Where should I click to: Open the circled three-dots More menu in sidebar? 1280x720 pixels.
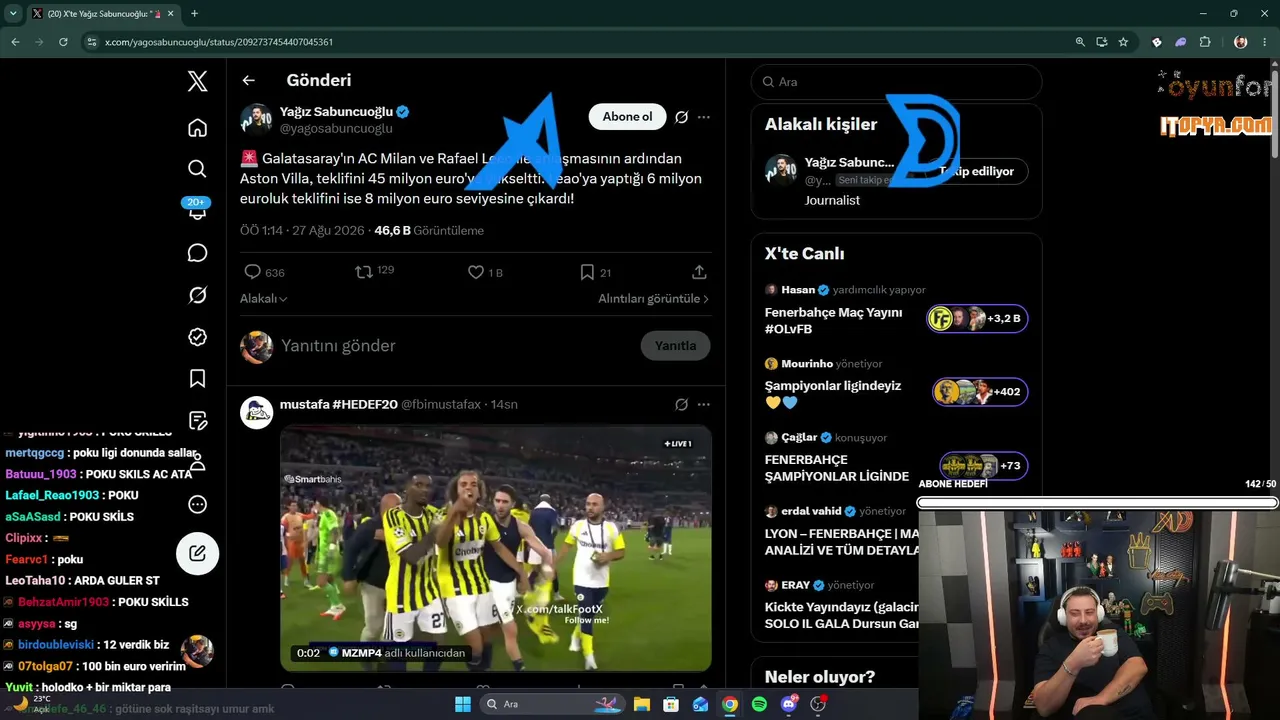(x=197, y=505)
